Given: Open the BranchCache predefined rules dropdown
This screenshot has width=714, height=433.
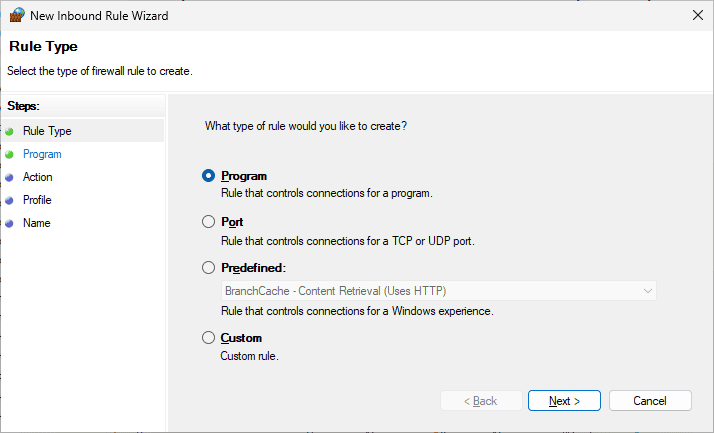Looking at the screenshot, I should coord(438,291).
